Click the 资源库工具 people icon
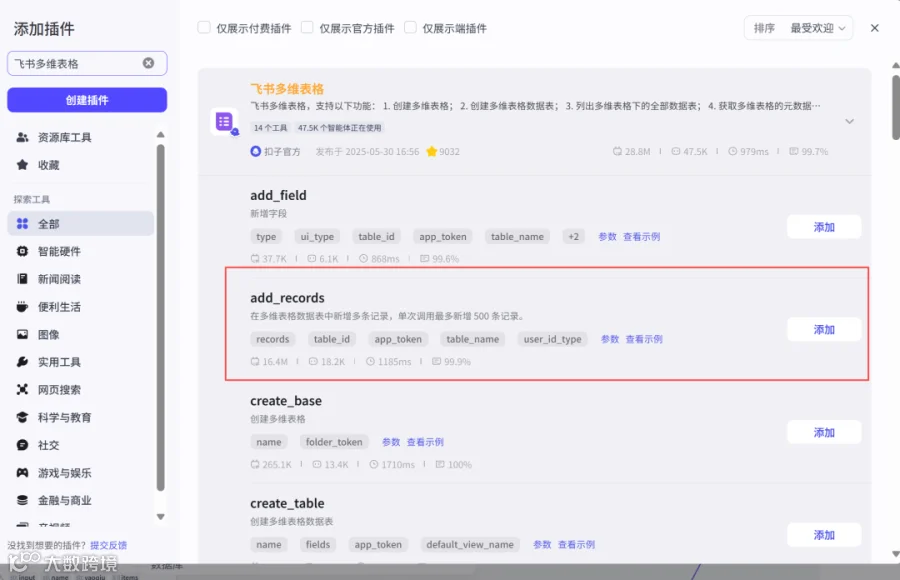The height and width of the screenshot is (580, 900). tap(22, 137)
